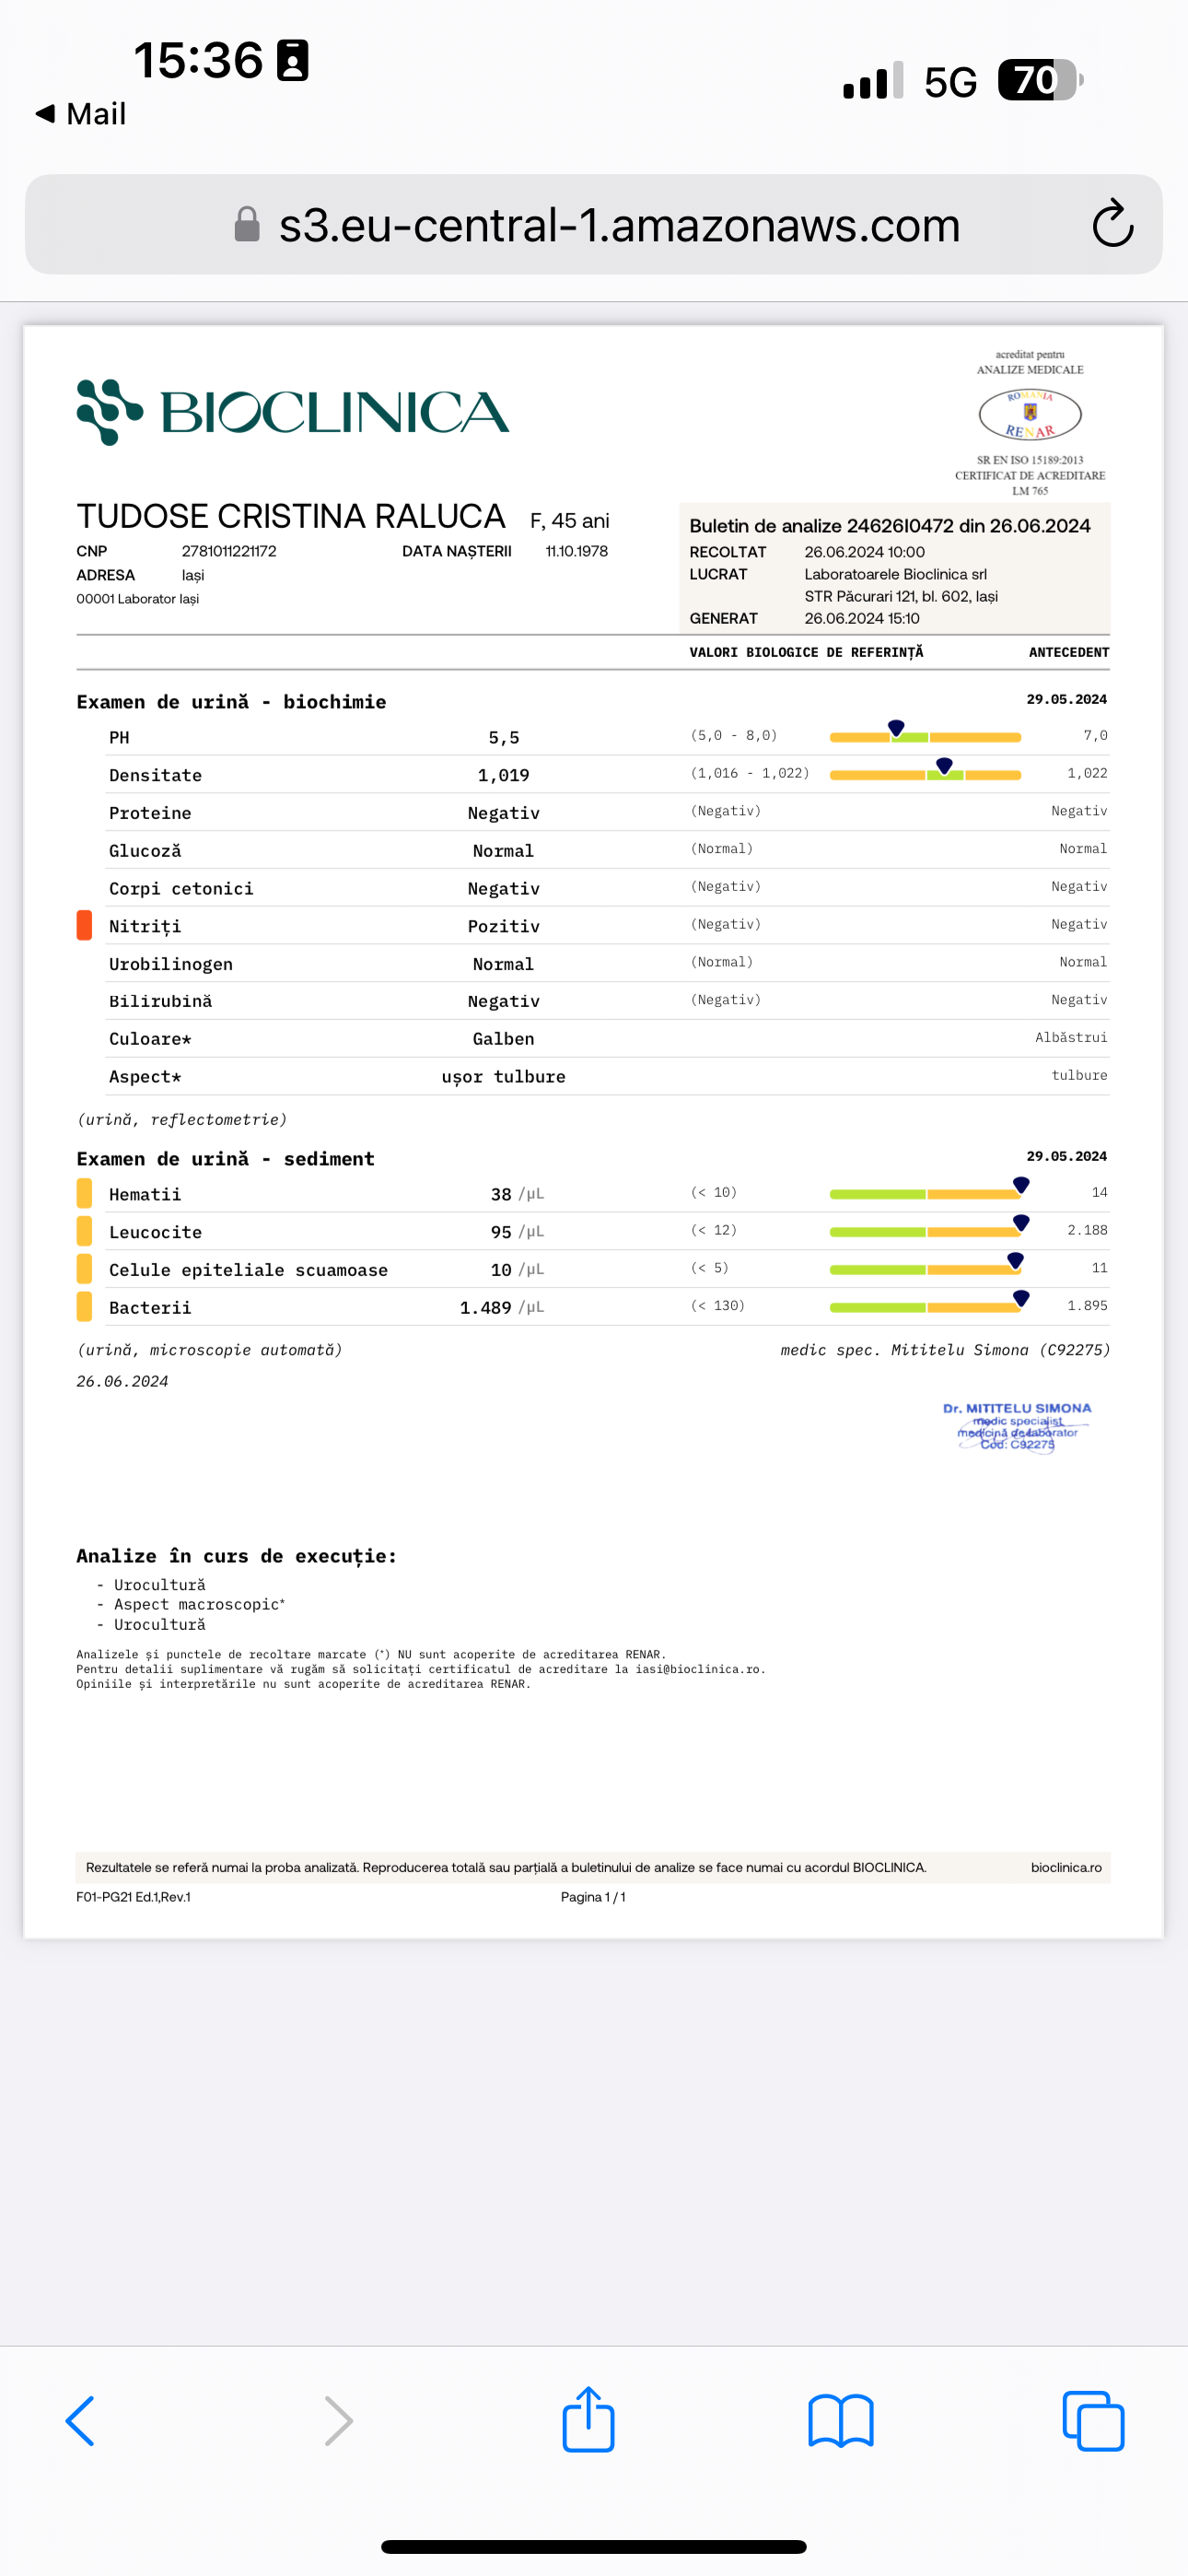The image size is (1188, 2576).
Task: Tap the Densitate reference range bar
Action: (x=925, y=774)
